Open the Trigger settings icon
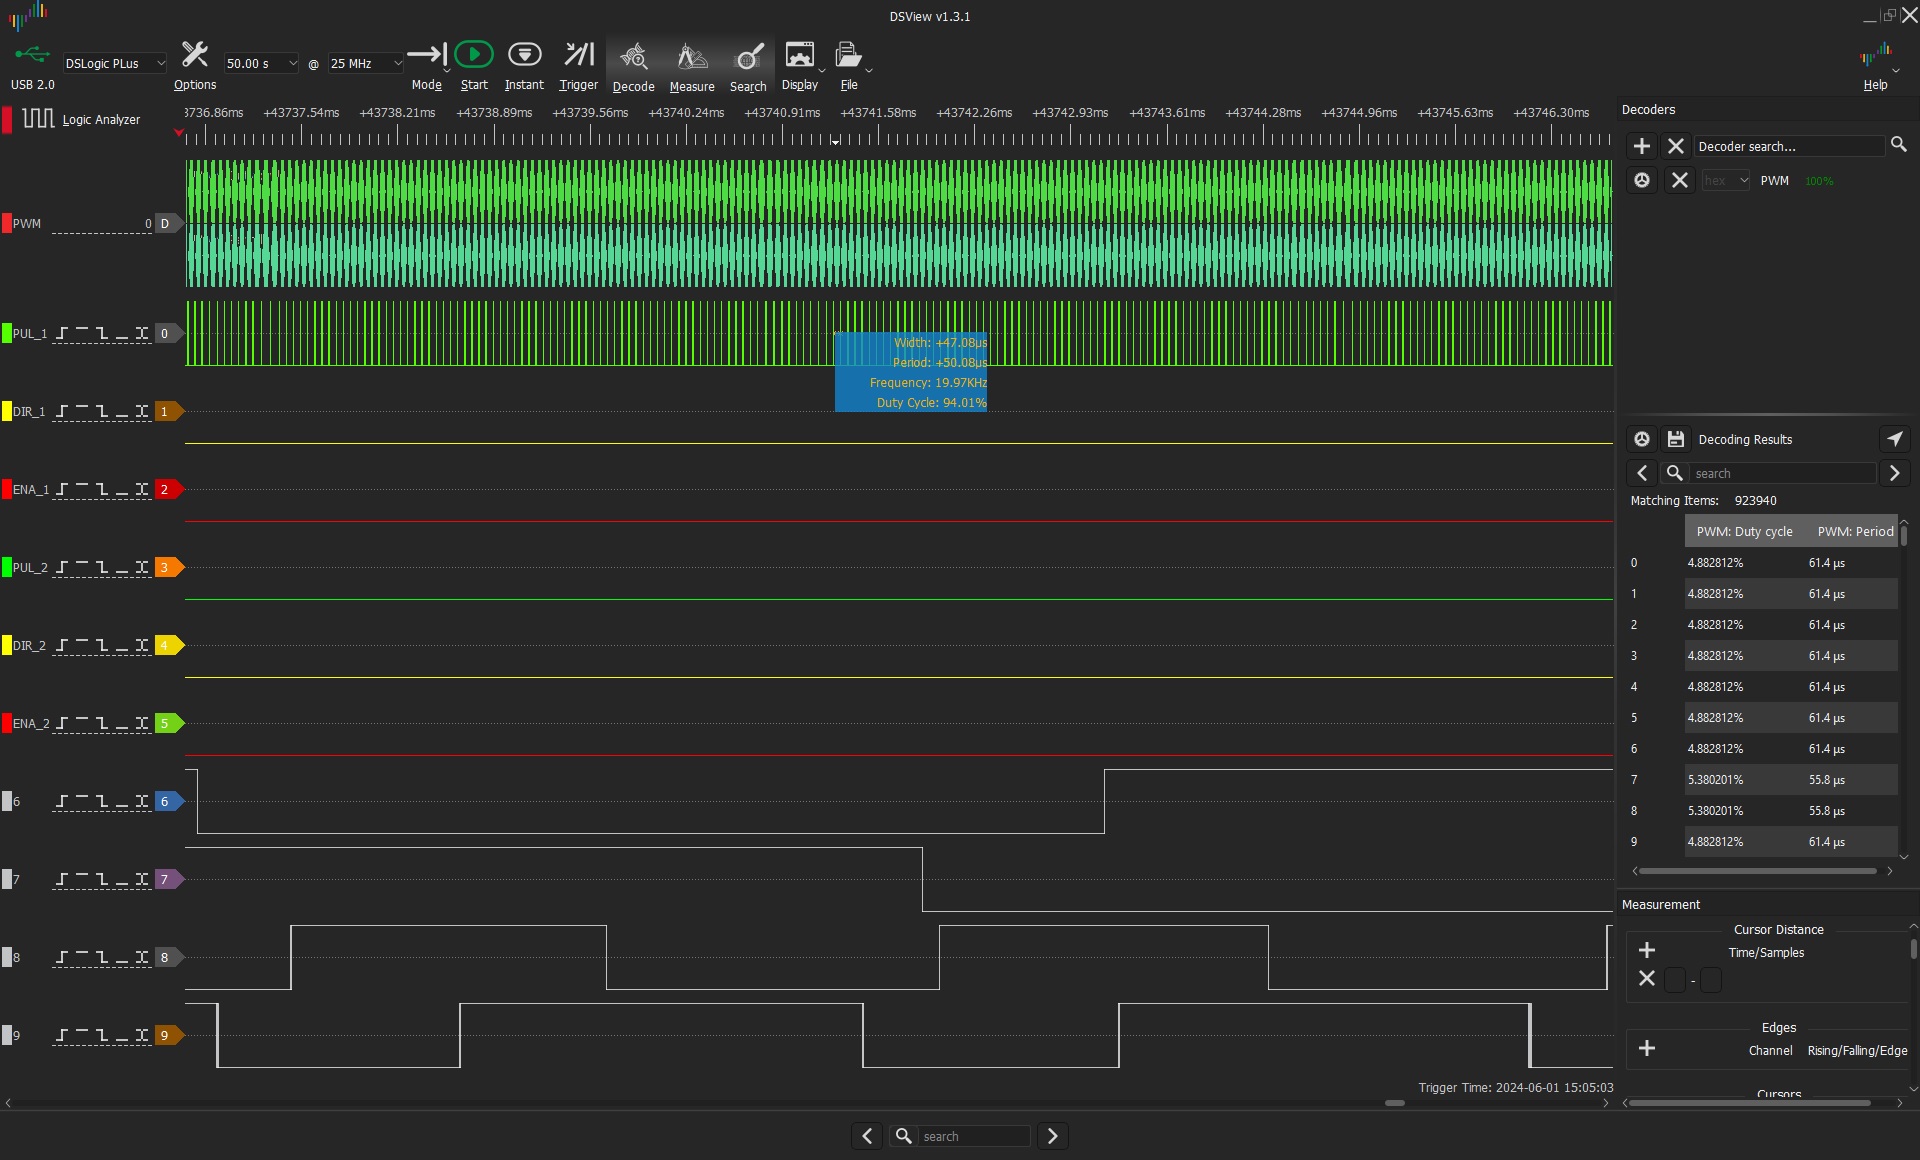 pyautogui.click(x=579, y=55)
